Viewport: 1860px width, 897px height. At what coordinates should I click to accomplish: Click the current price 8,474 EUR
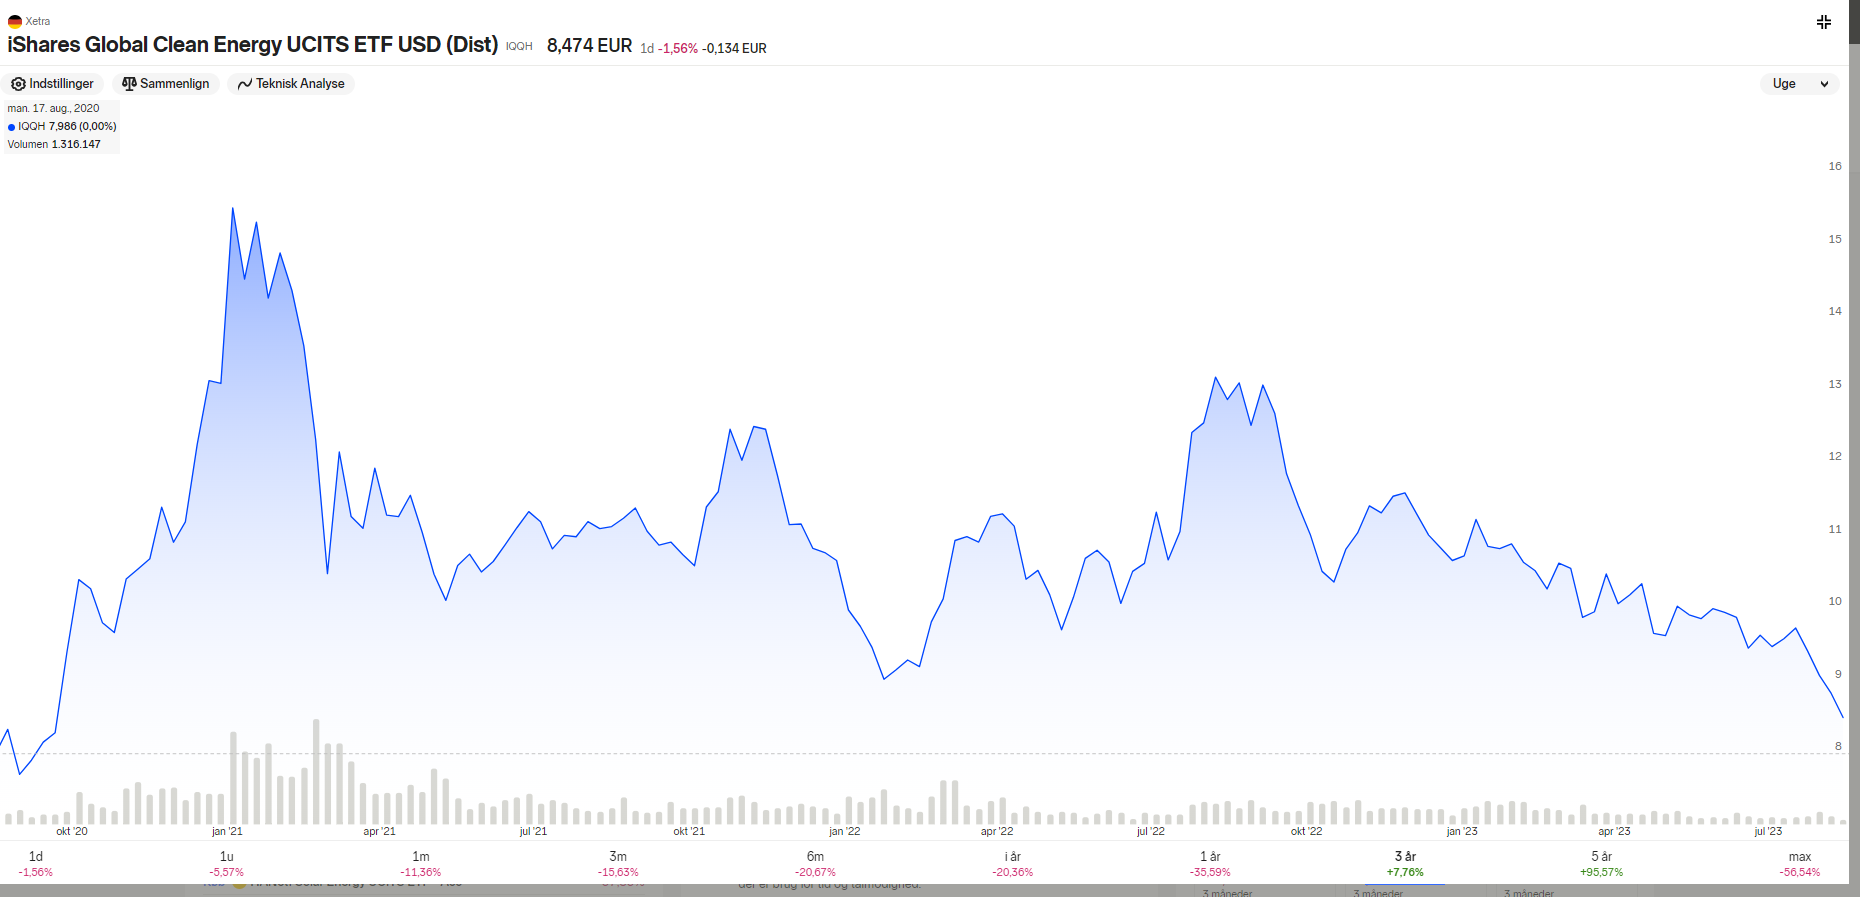[x=589, y=46]
